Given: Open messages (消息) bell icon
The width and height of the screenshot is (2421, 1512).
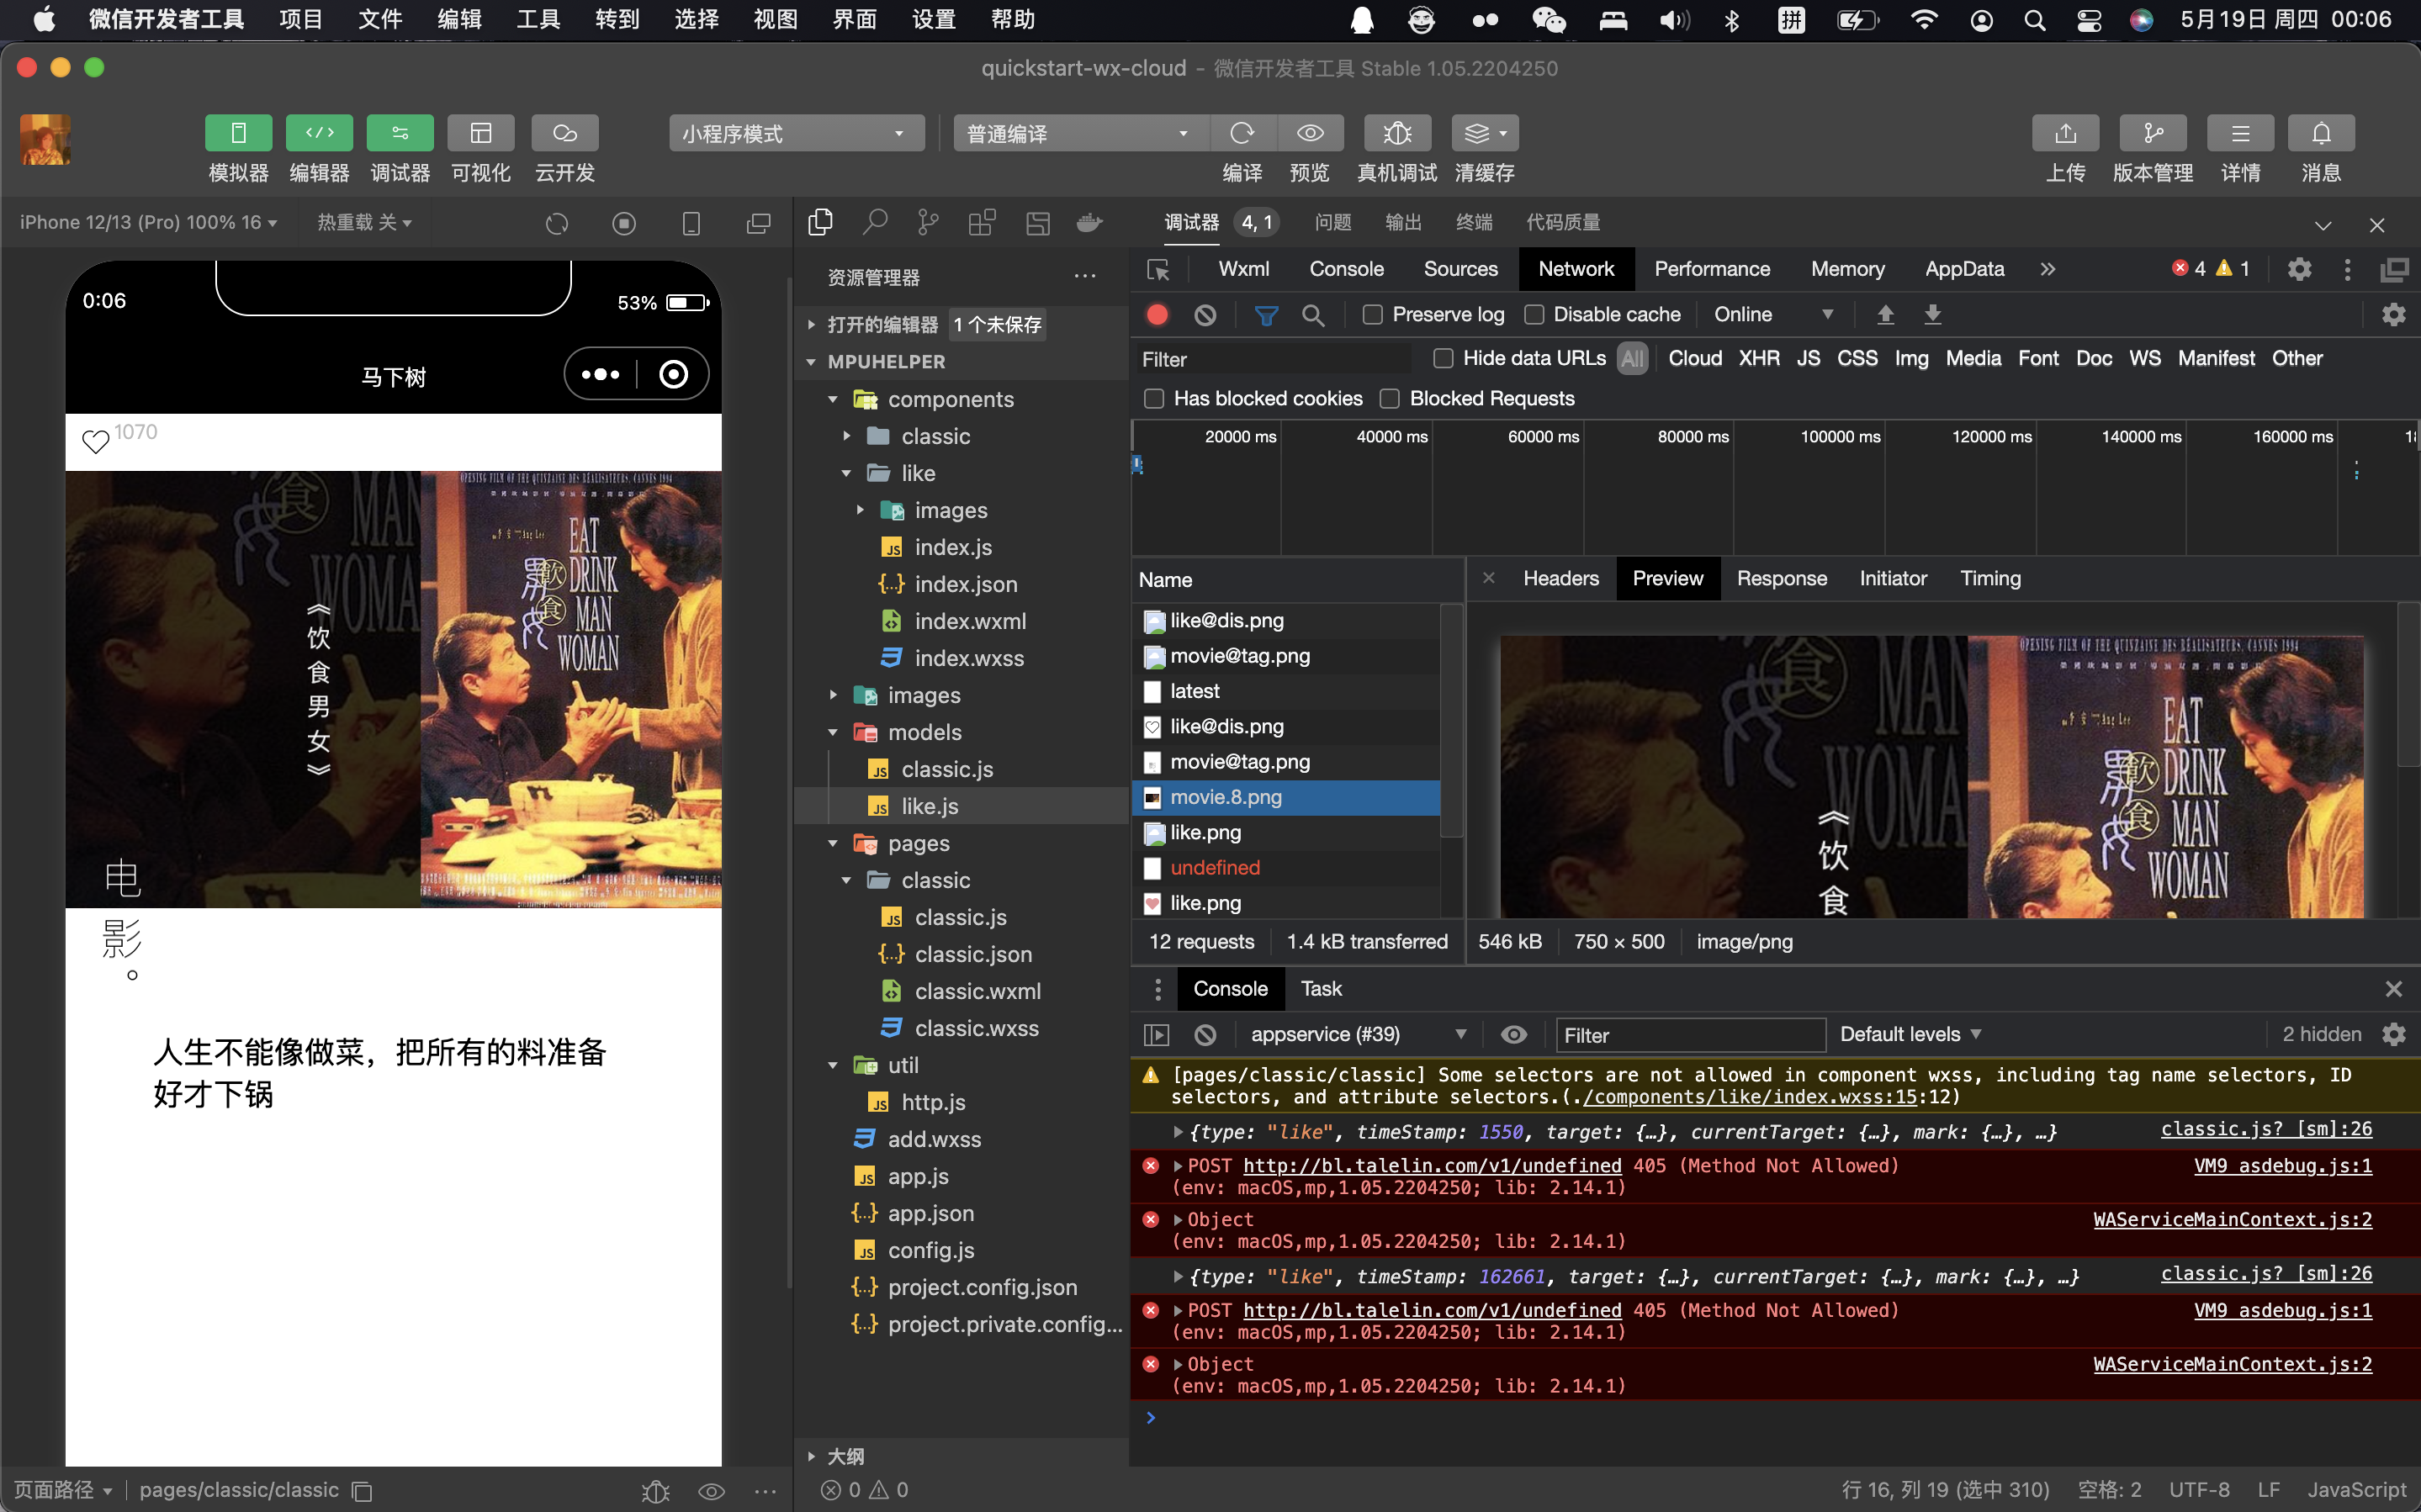Looking at the screenshot, I should [x=2321, y=133].
